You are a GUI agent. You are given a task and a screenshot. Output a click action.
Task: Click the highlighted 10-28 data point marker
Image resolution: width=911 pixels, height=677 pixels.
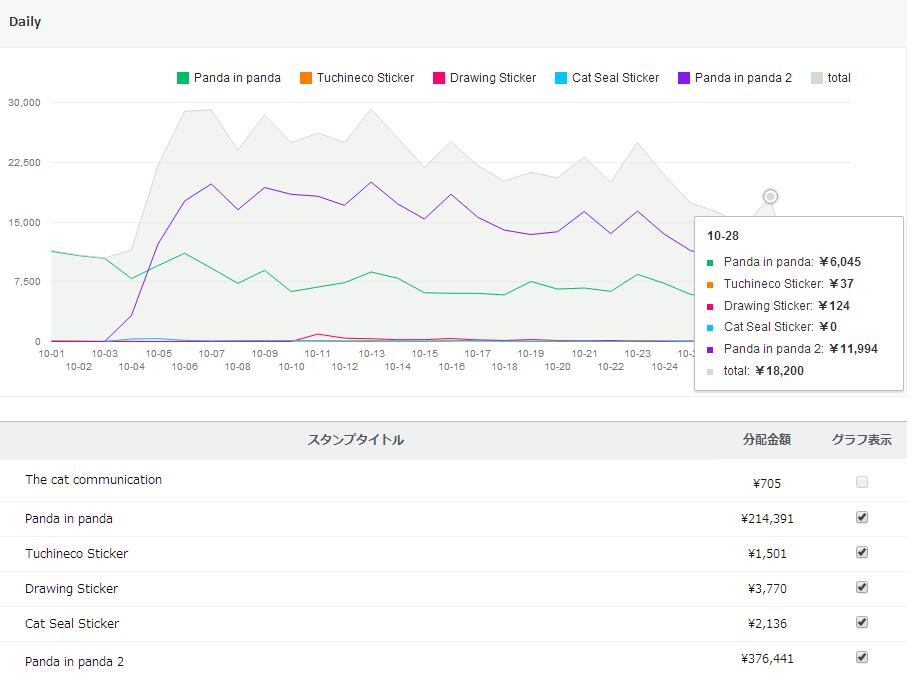(770, 196)
